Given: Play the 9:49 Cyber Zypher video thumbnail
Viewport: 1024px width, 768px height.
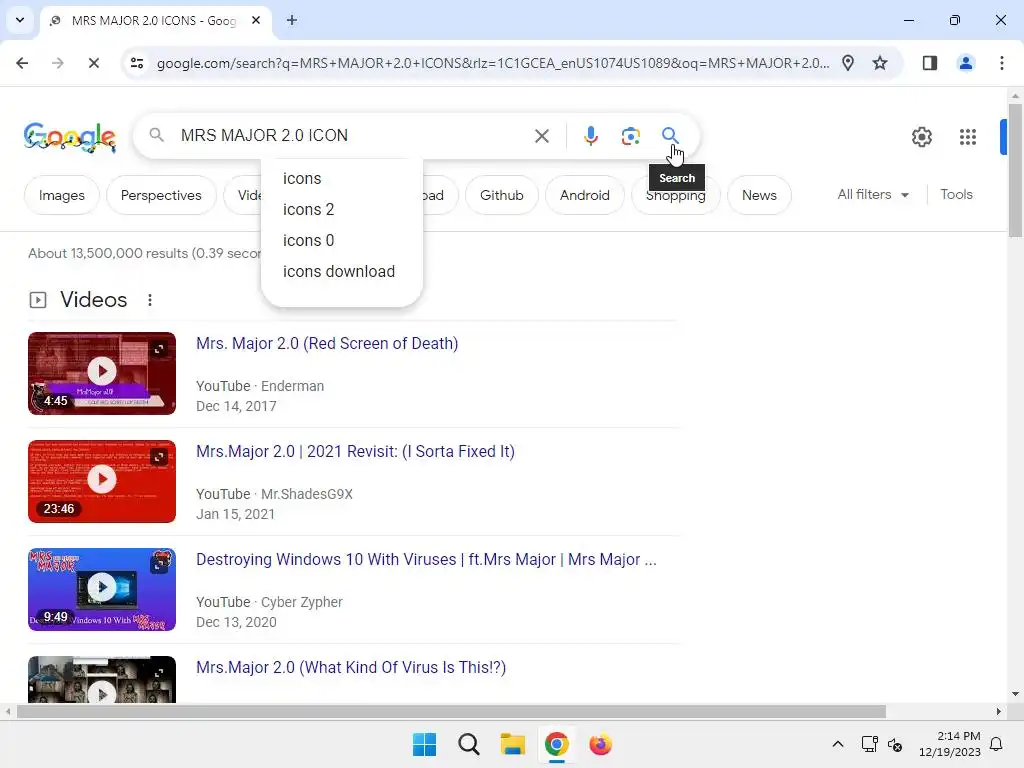Looking at the screenshot, I should point(102,589).
